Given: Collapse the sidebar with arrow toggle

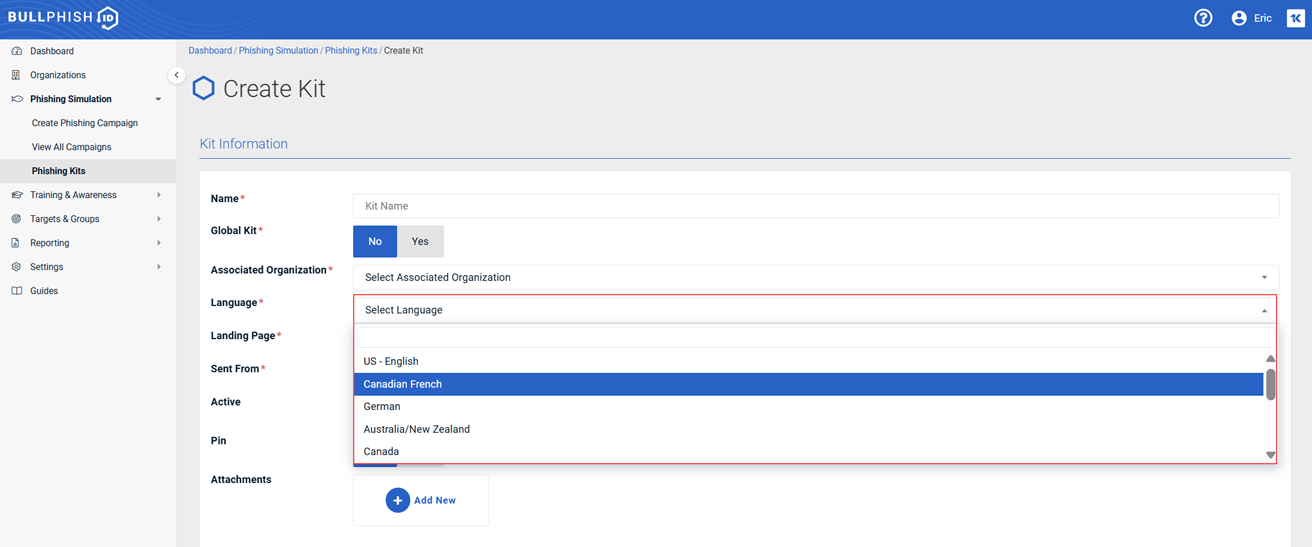Looking at the screenshot, I should (176, 75).
